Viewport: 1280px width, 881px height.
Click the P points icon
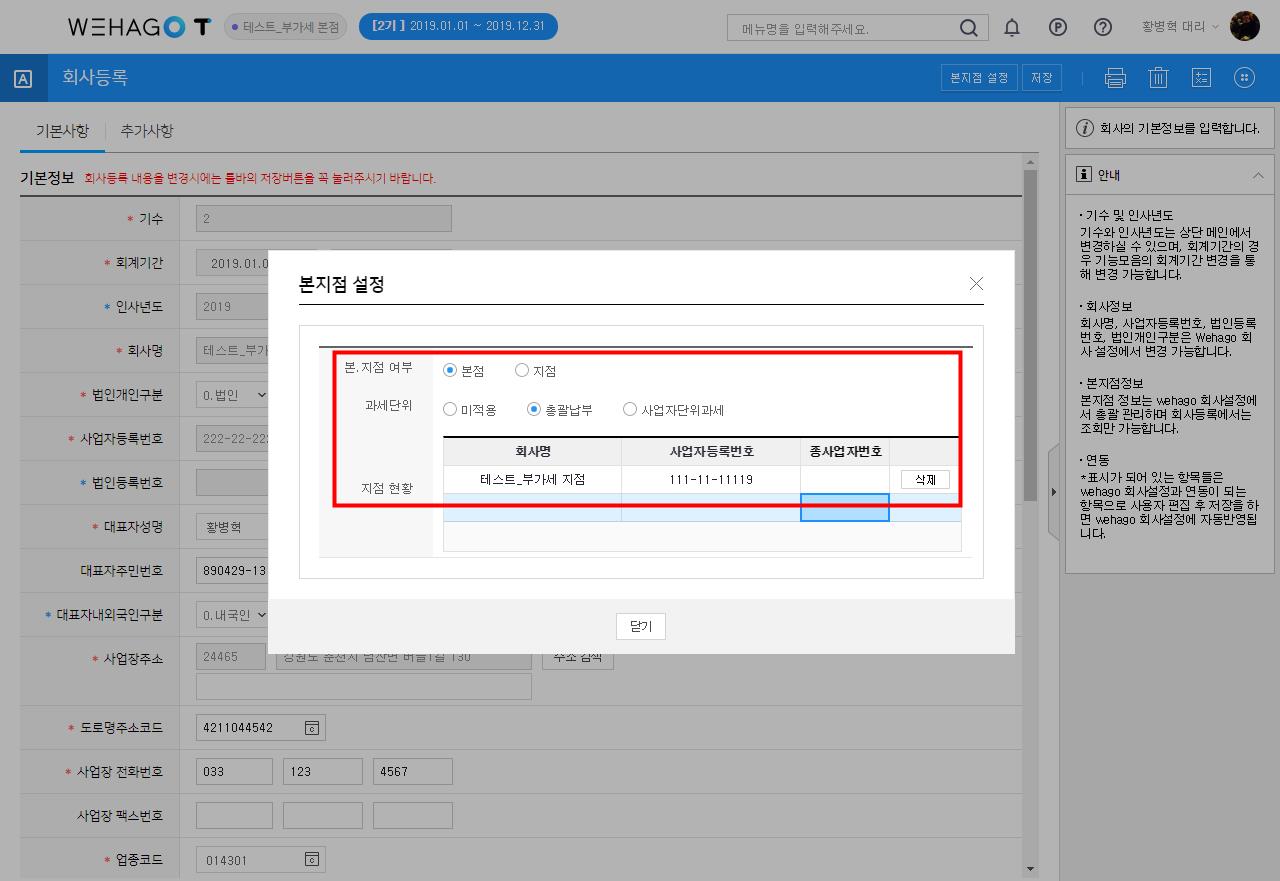(1058, 28)
